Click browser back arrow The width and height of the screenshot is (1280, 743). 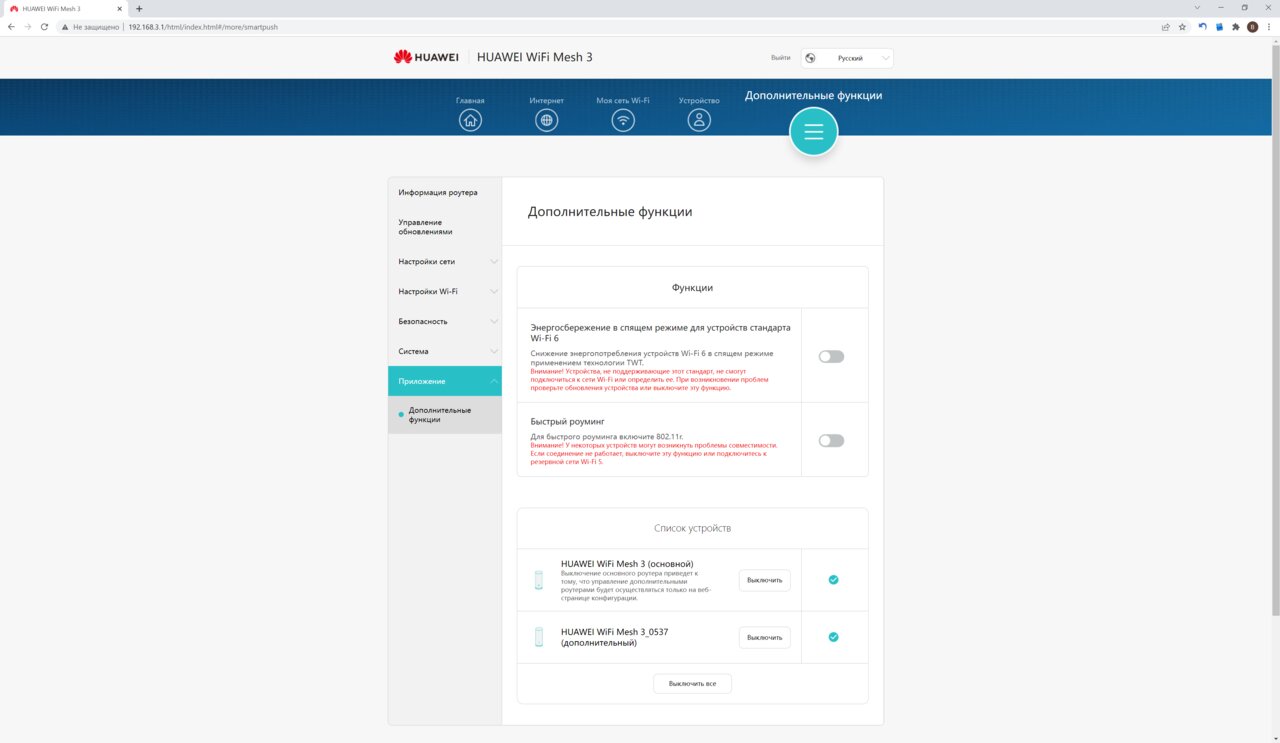tap(11, 27)
